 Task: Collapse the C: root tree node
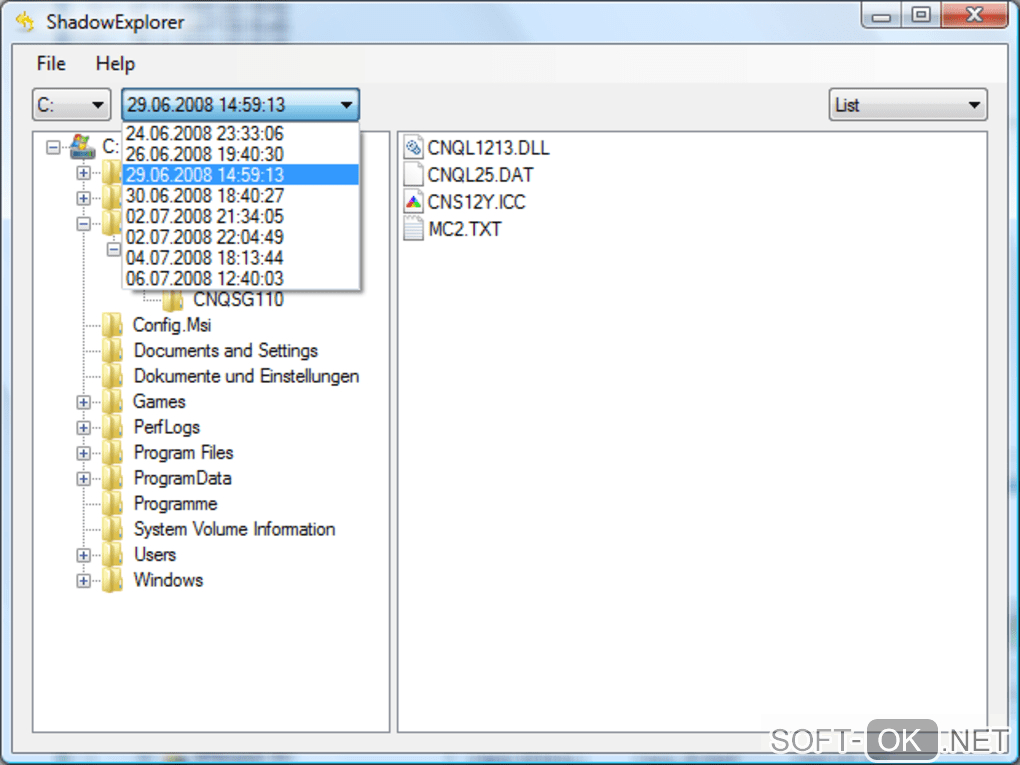(x=53, y=148)
